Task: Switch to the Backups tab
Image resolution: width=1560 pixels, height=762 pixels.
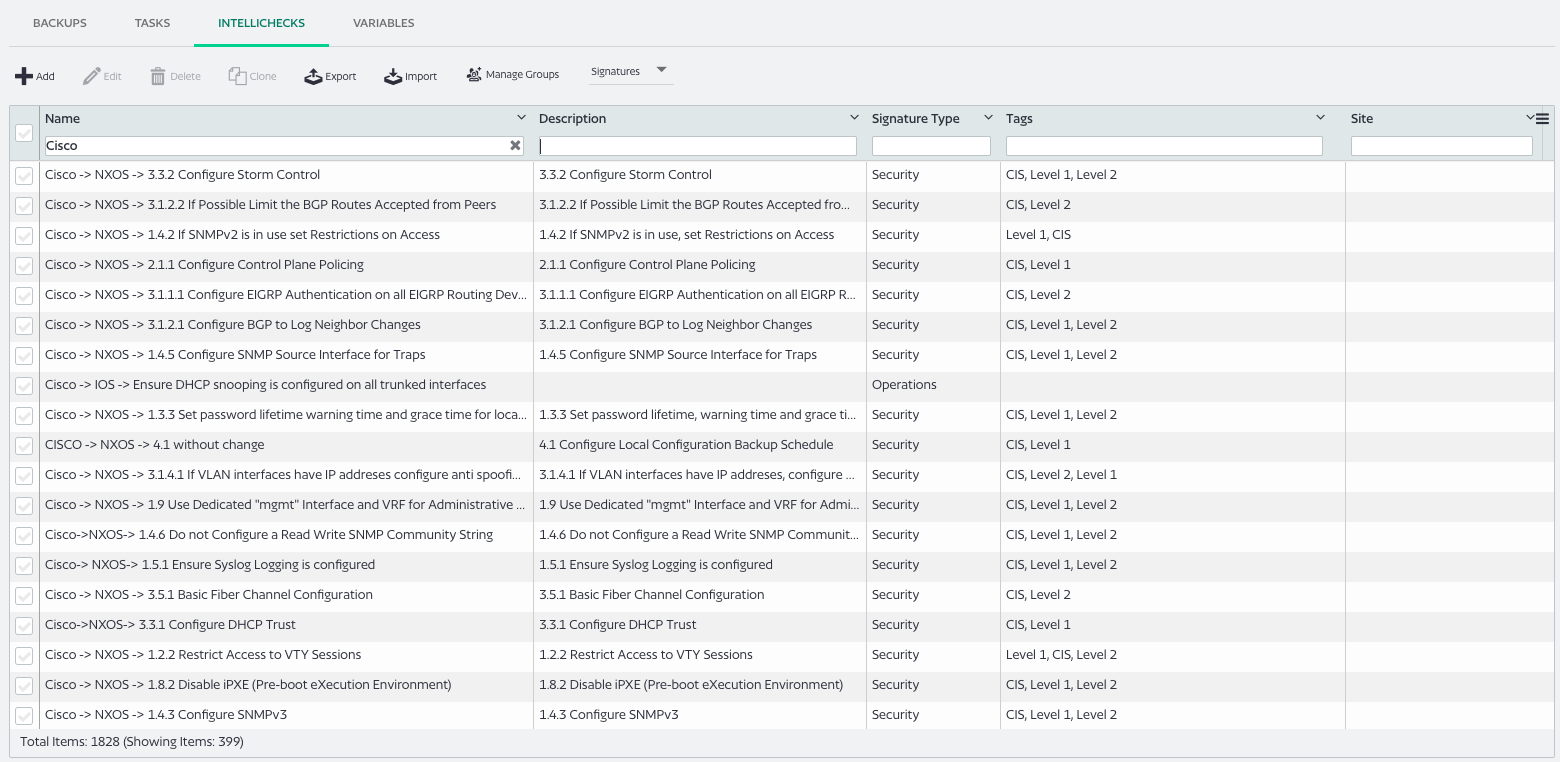Action: 60,23
